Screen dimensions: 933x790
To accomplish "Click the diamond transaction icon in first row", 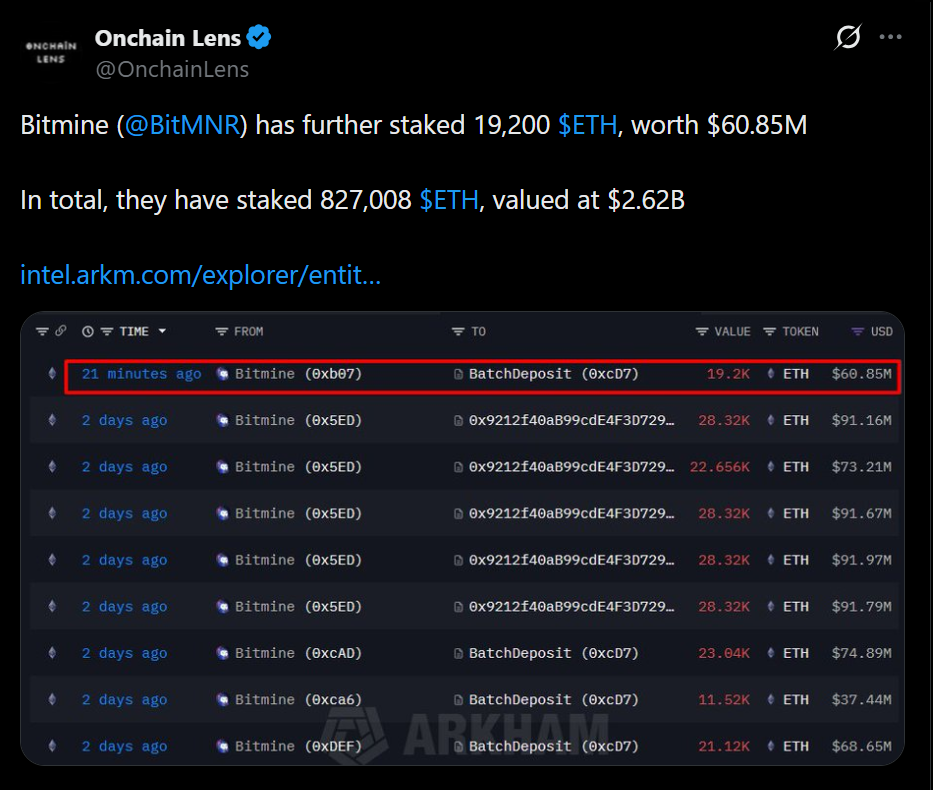I will (51, 373).
